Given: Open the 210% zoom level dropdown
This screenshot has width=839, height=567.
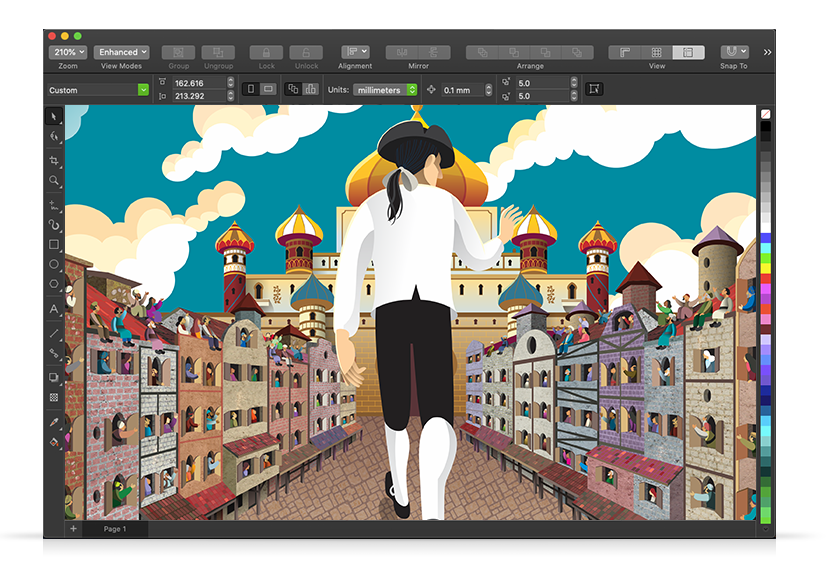Looking at the screenshot, I should (67, 52).
